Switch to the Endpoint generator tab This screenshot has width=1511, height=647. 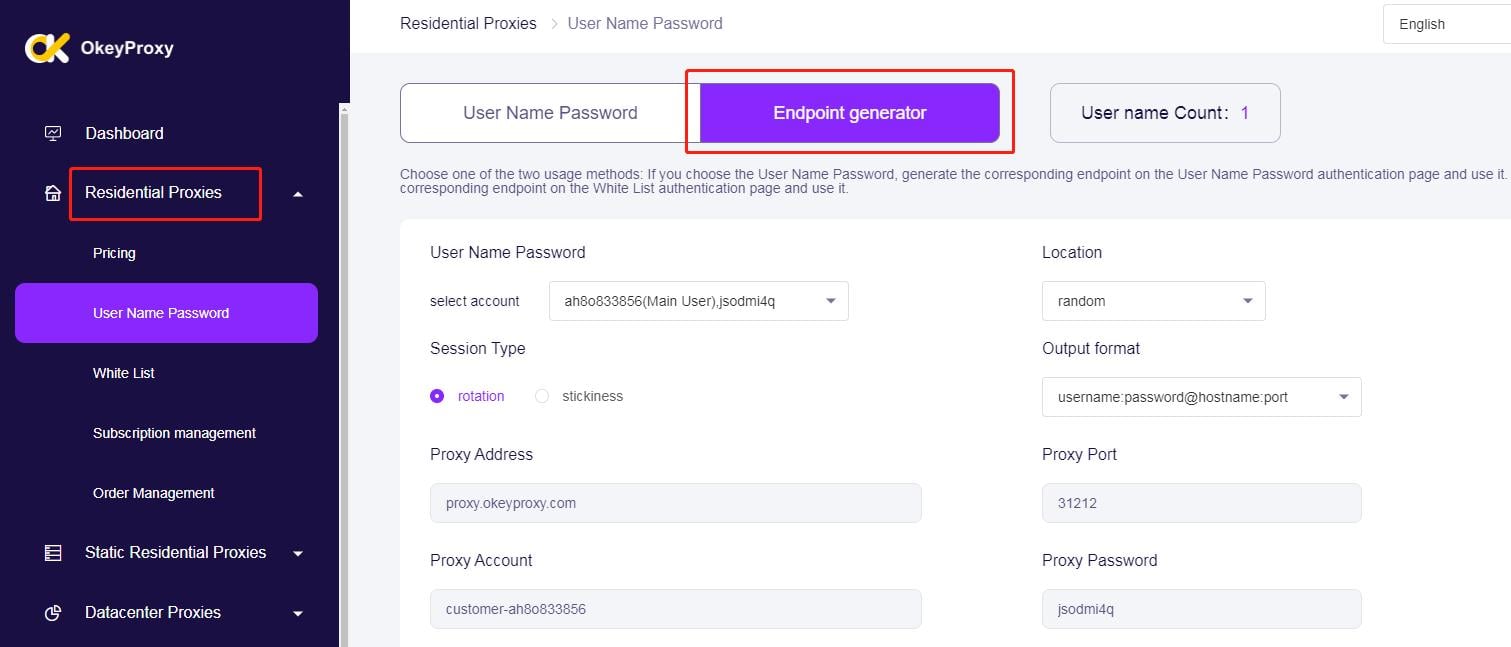[849, 113]
